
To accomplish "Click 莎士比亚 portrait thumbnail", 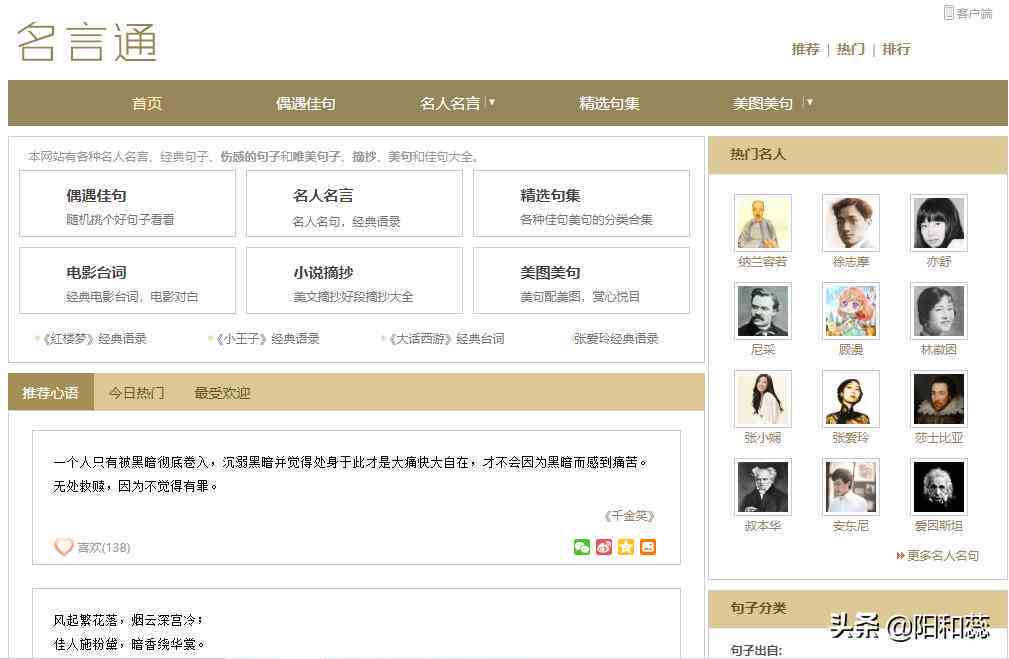I will point(939,398).
